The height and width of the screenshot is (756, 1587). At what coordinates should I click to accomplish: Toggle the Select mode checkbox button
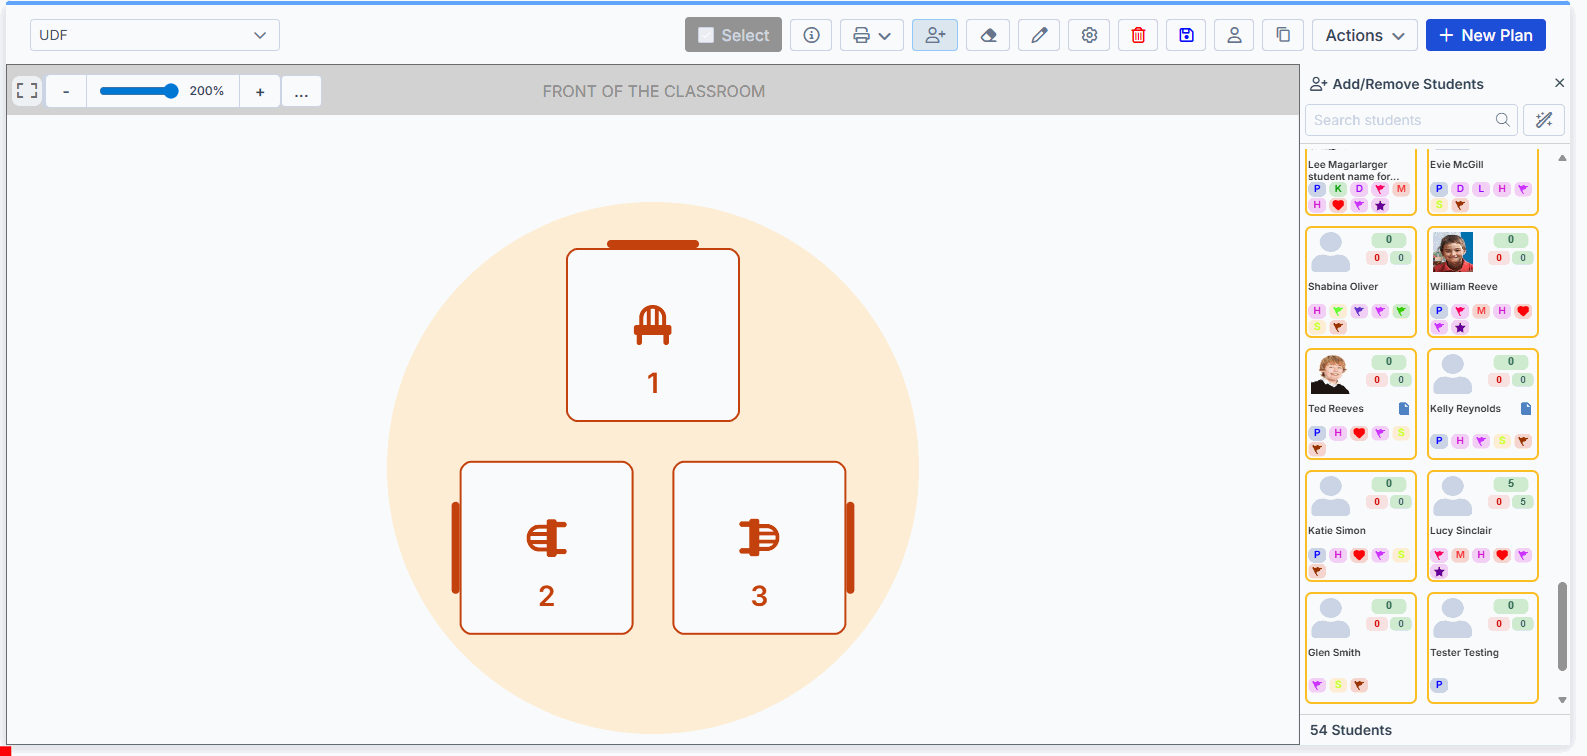coord(733,35)
